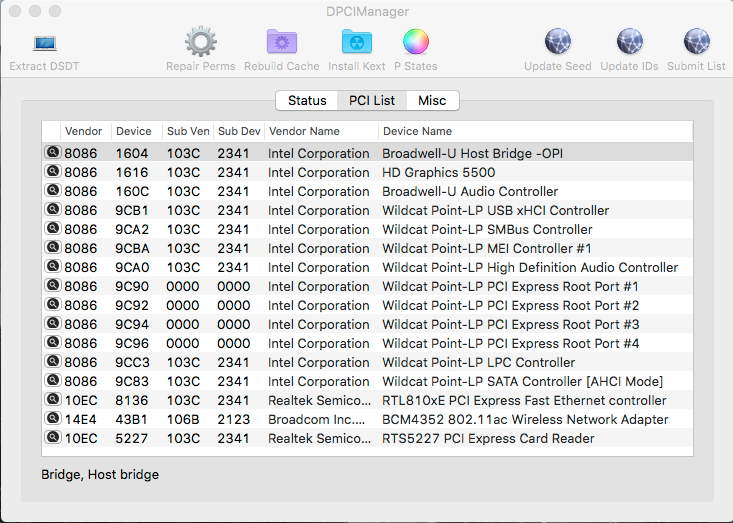Sort by Sub Ven column header
The image size is (733, 523).
pyautogui.click(x=188, y=131)
